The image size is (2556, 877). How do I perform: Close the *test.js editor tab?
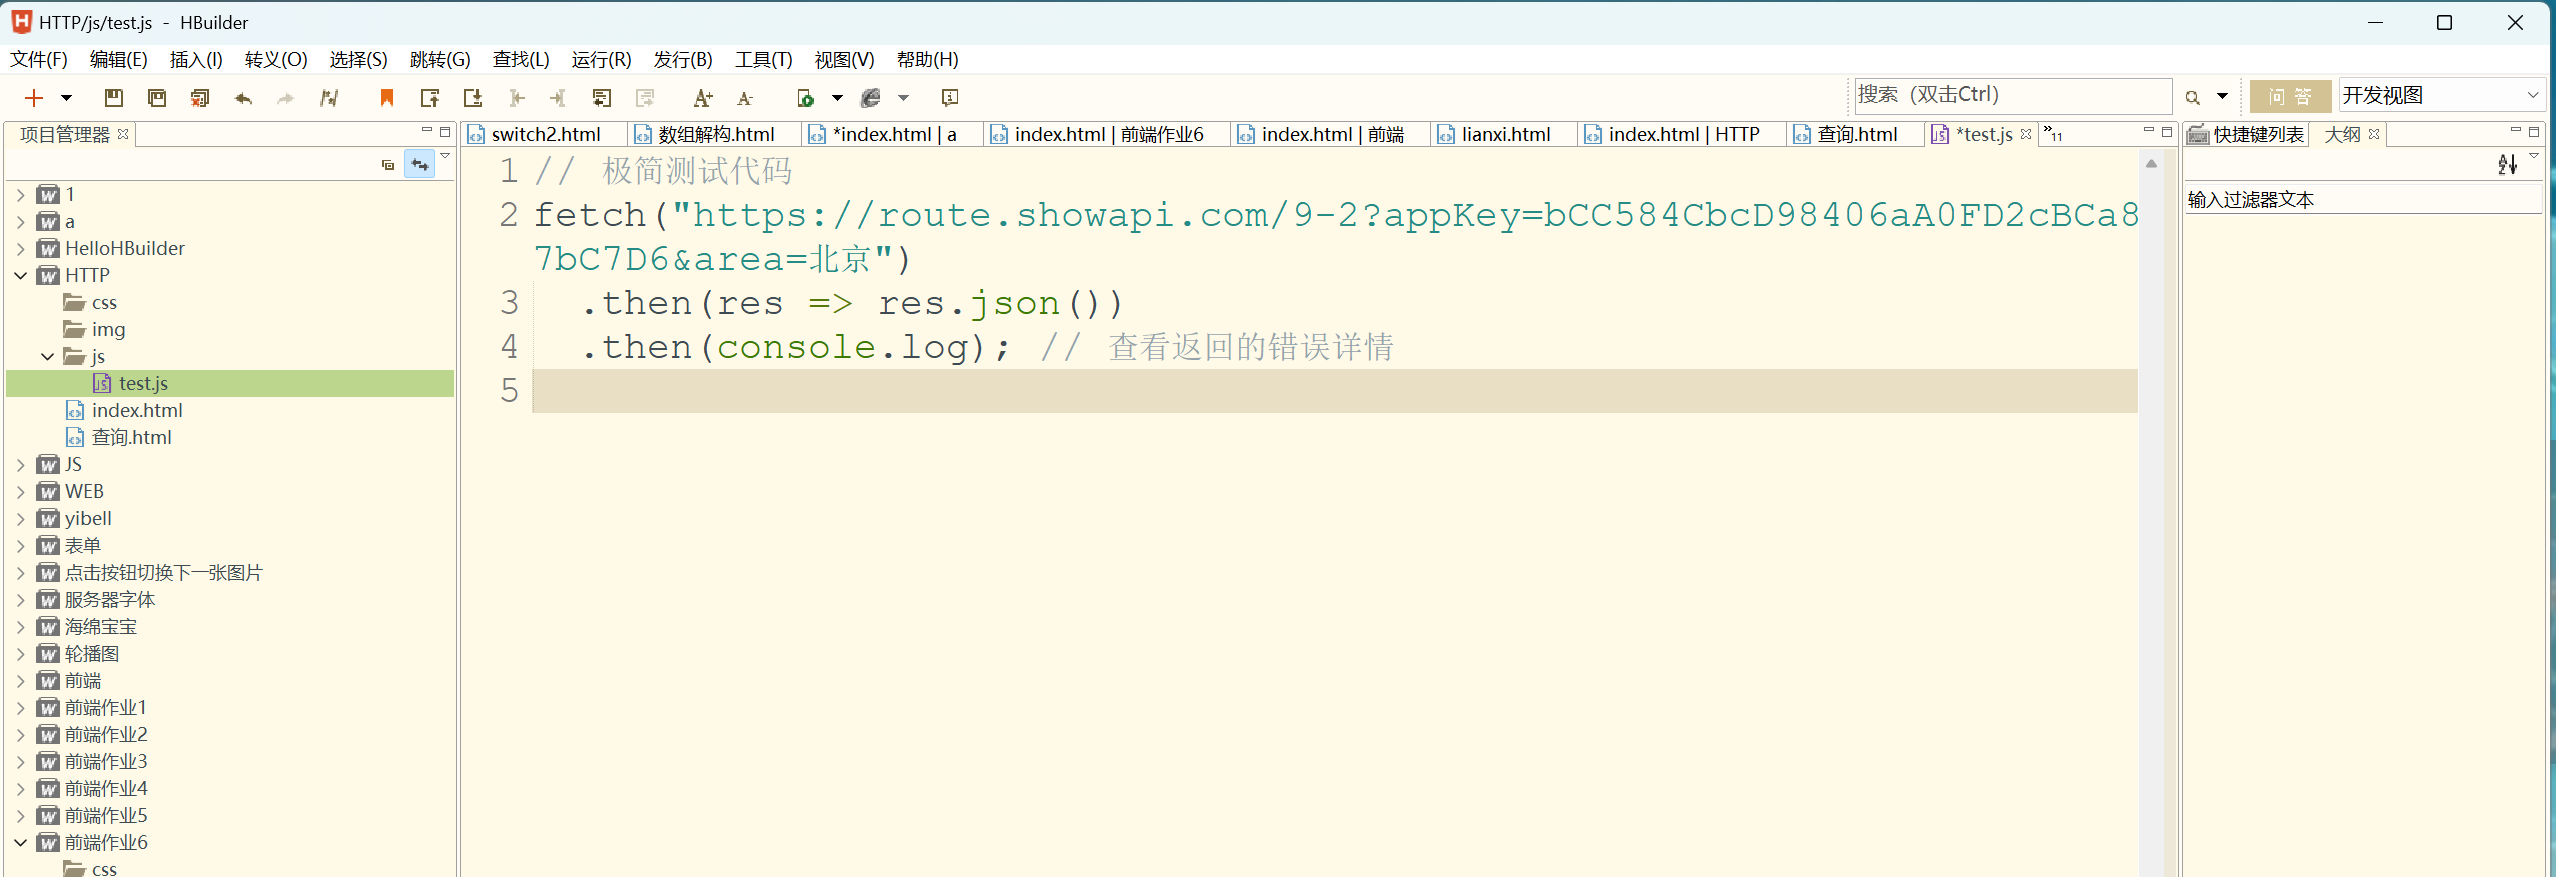(2026, 134)
